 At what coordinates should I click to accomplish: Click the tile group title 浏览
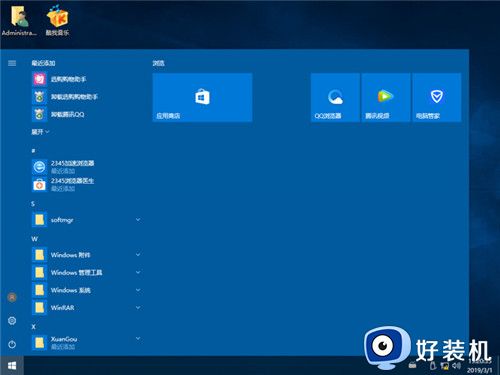click(x=158, y=63)
